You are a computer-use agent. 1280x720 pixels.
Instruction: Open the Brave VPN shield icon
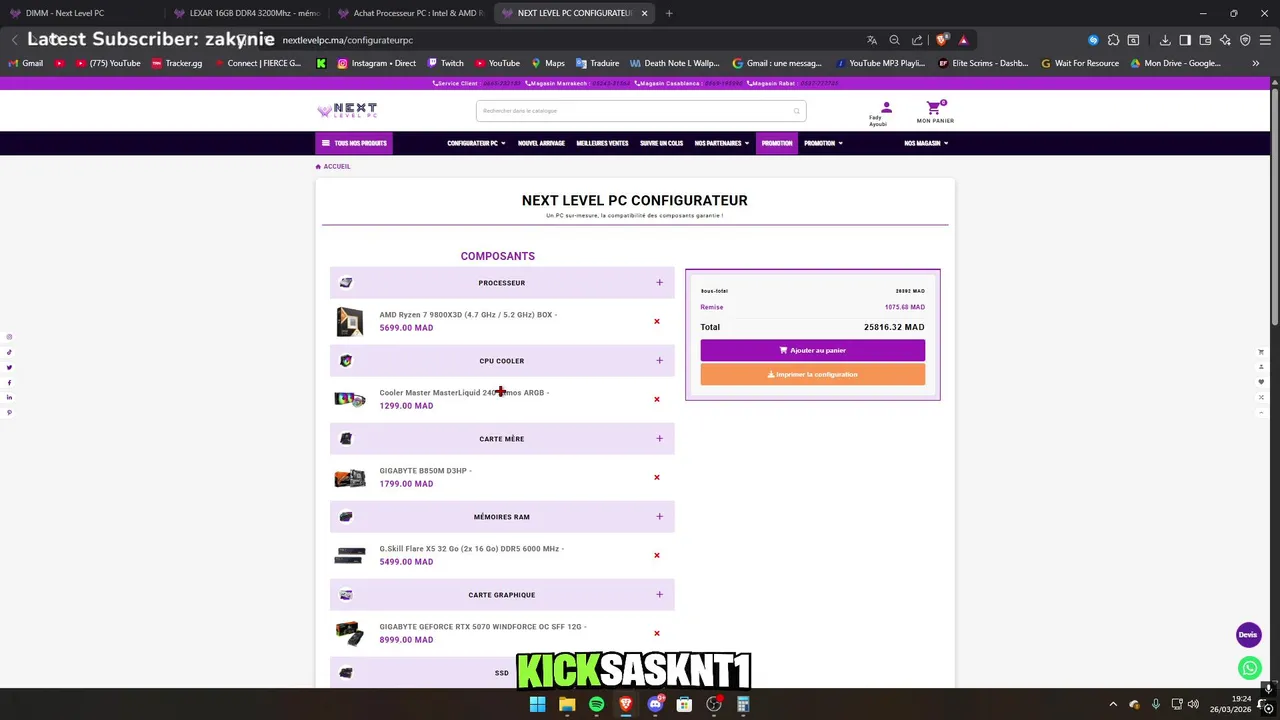[1245, 40]
